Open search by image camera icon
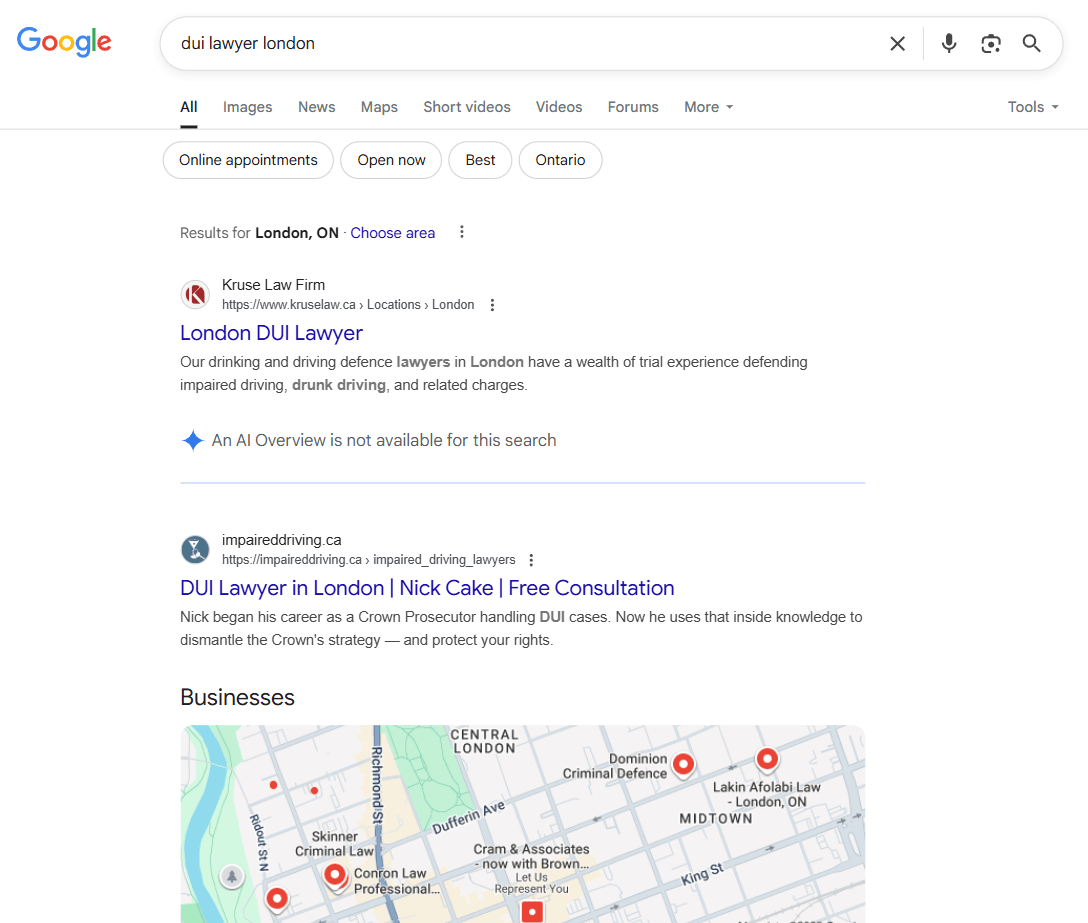The width and height of the screenshot is (1088, 923). (x=990, y=43)
